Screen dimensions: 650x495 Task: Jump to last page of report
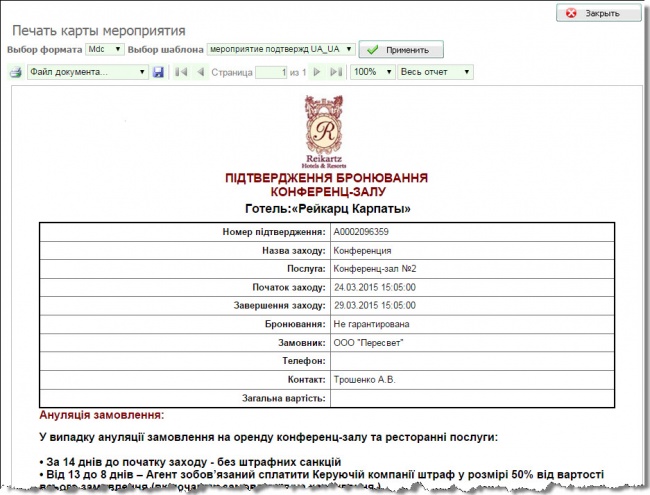pos(336,73)
